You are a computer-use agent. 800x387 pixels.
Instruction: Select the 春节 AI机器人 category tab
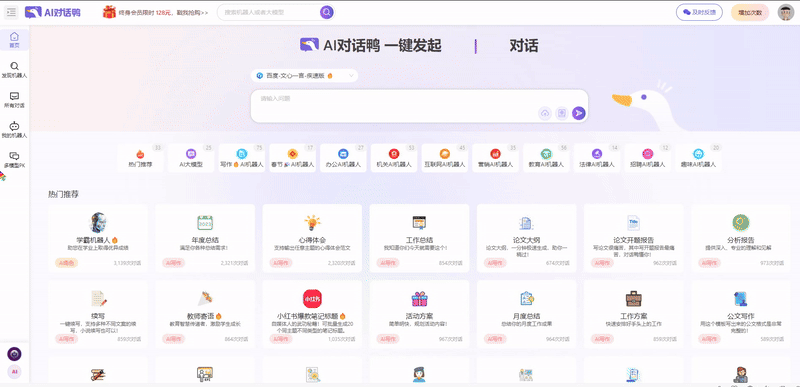[292, 158]
